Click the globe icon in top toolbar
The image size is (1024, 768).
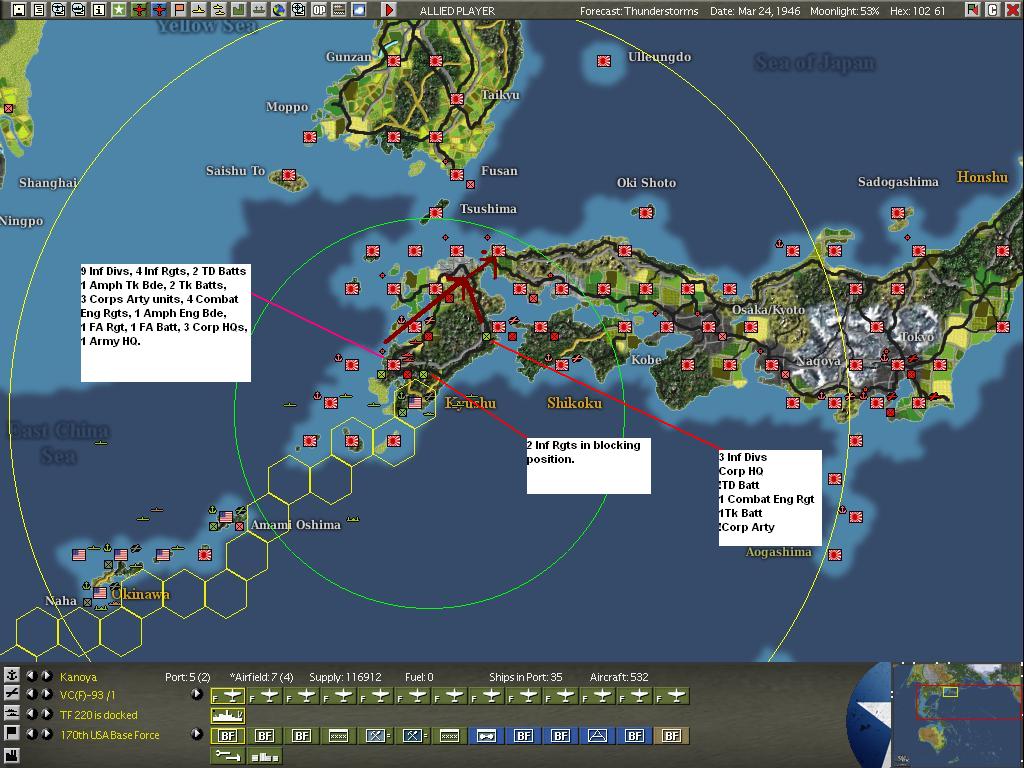(x=279, y=10)
